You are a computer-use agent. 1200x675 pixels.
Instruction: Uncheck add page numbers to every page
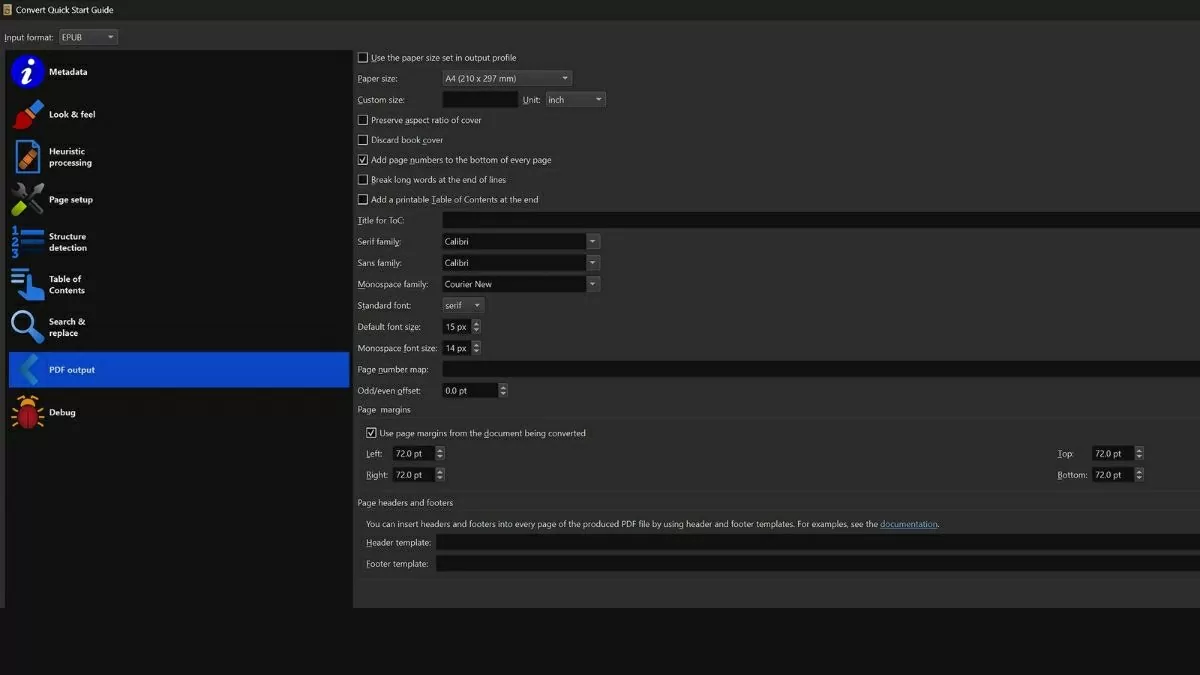pyautogui.click(x=363, y=160)
